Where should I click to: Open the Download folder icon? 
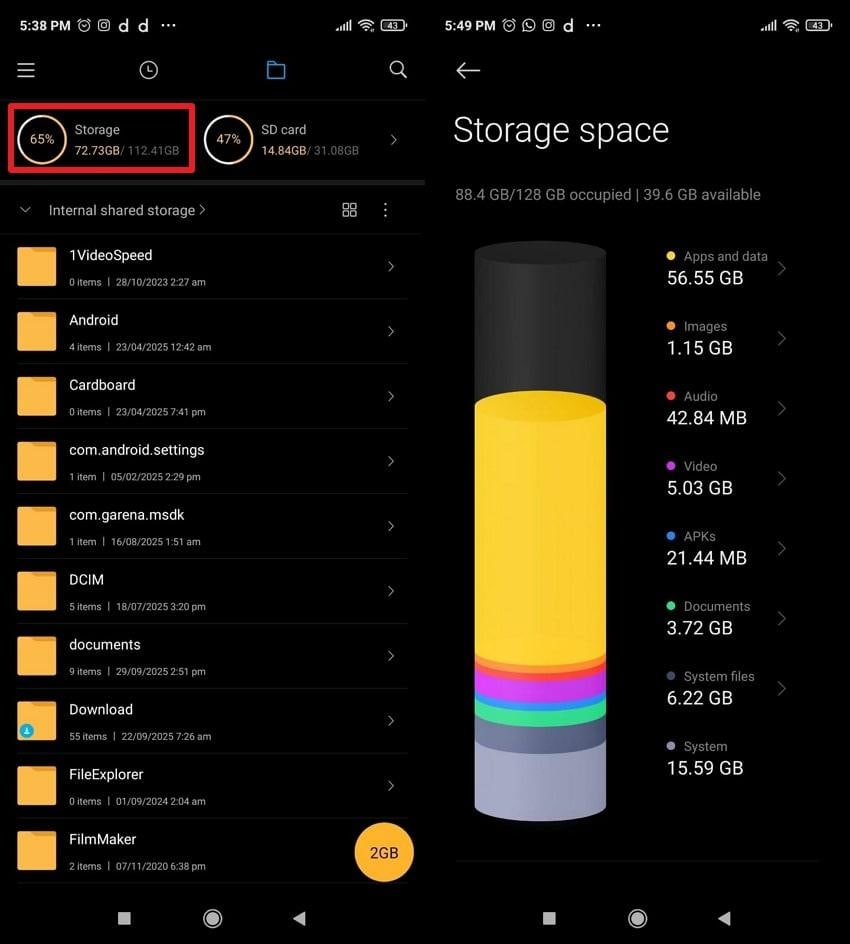(37, 720)
